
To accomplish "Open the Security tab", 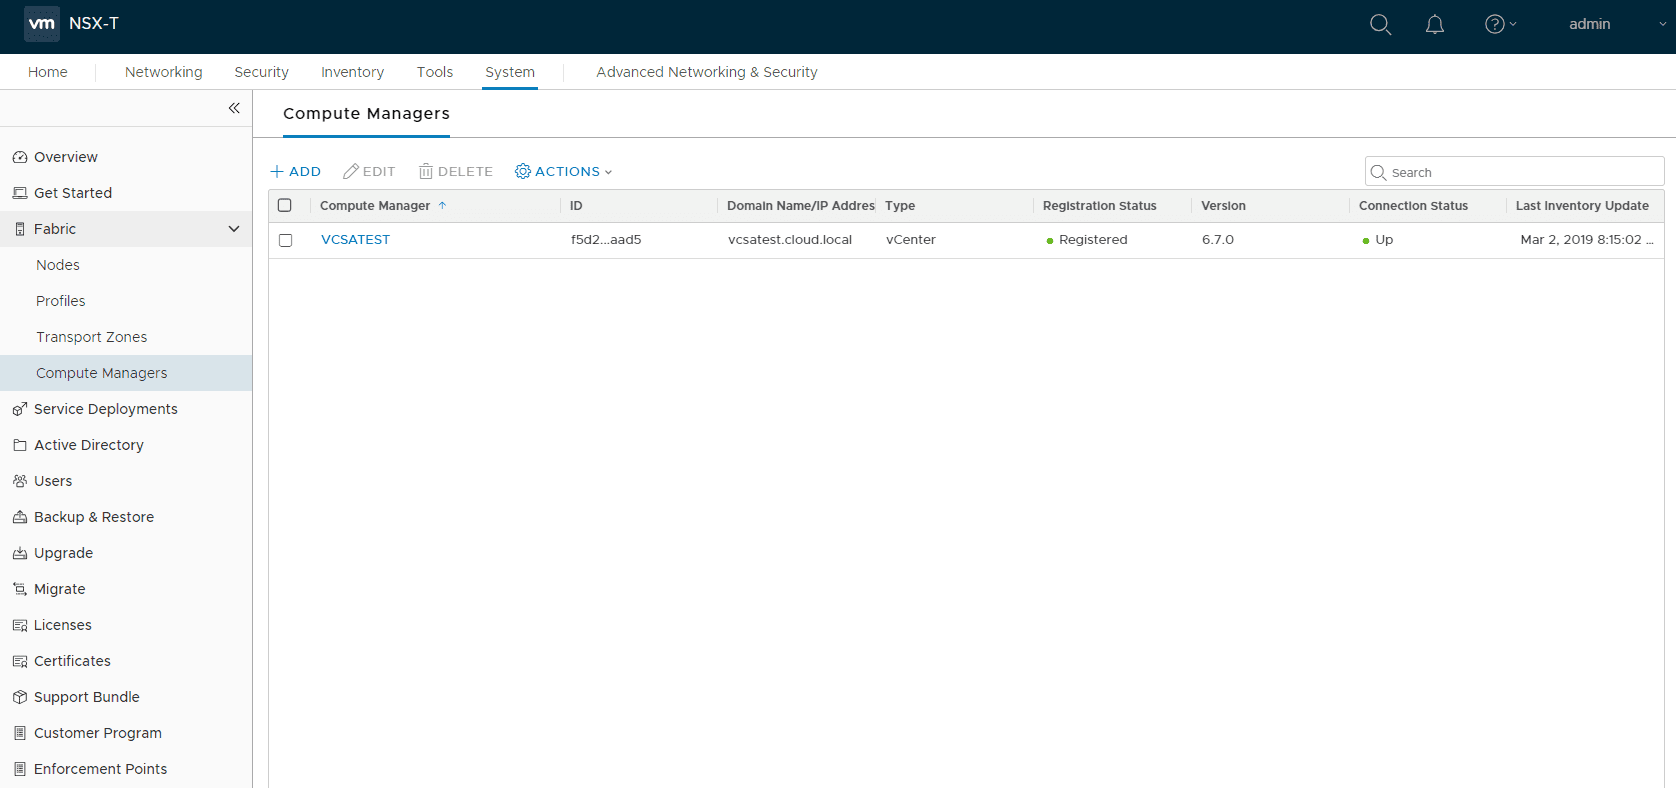I will [x=261, y=72].
